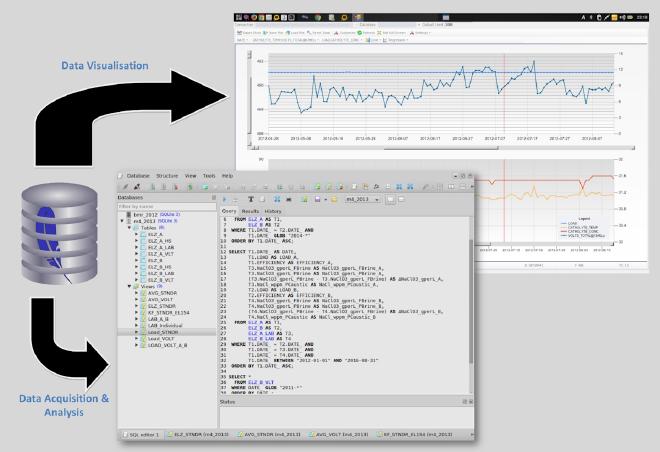
Task: Click the bold T text icon in query toolbar
Action: (x=250, y=199)
